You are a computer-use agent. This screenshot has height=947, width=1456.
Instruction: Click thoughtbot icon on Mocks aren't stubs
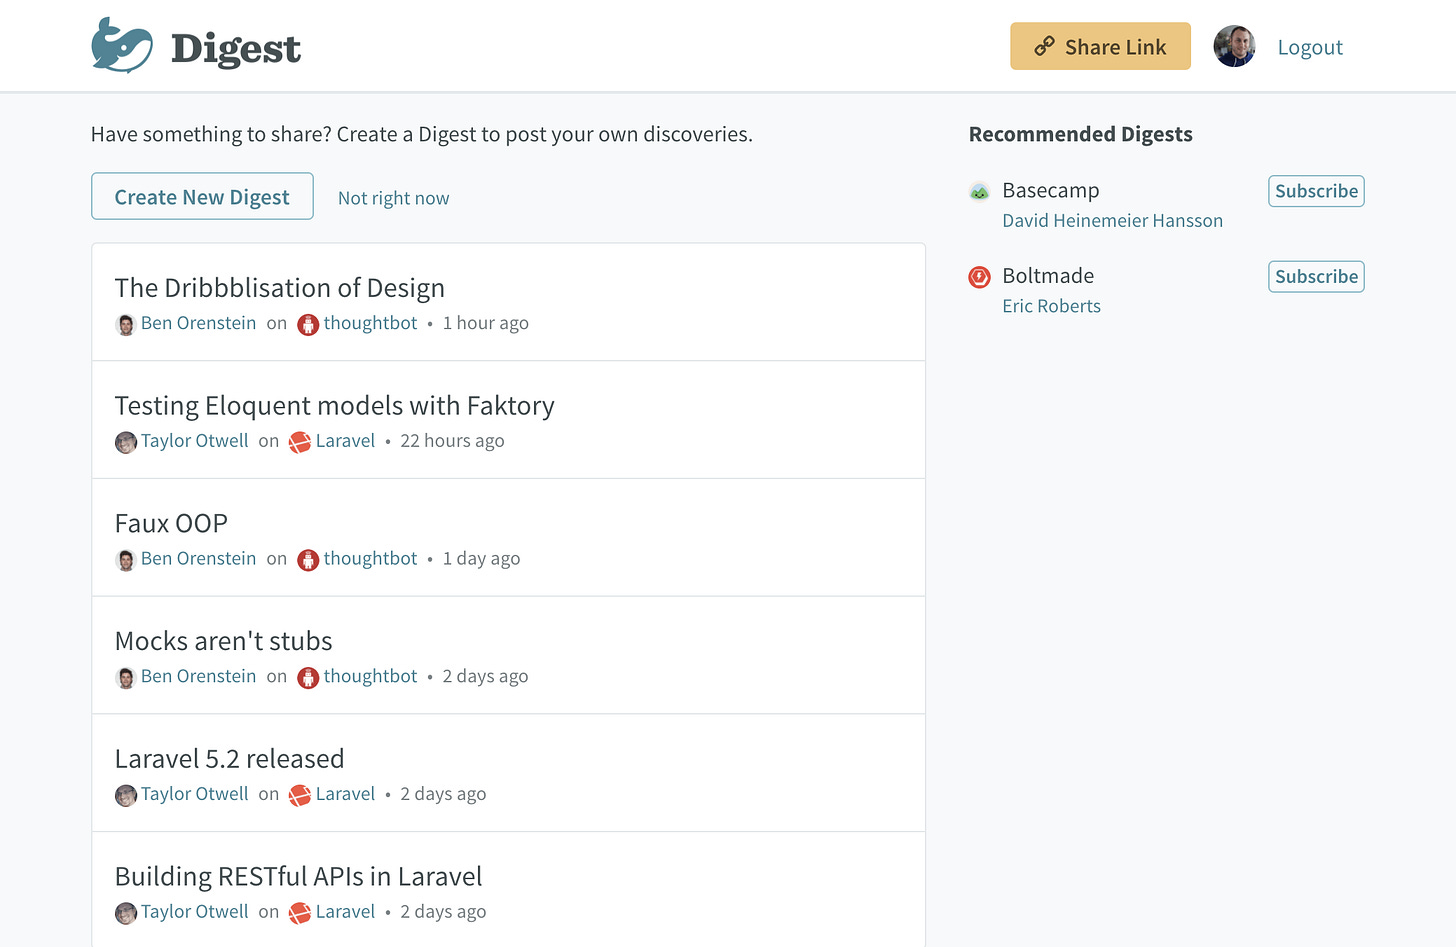tap(308, 678)
